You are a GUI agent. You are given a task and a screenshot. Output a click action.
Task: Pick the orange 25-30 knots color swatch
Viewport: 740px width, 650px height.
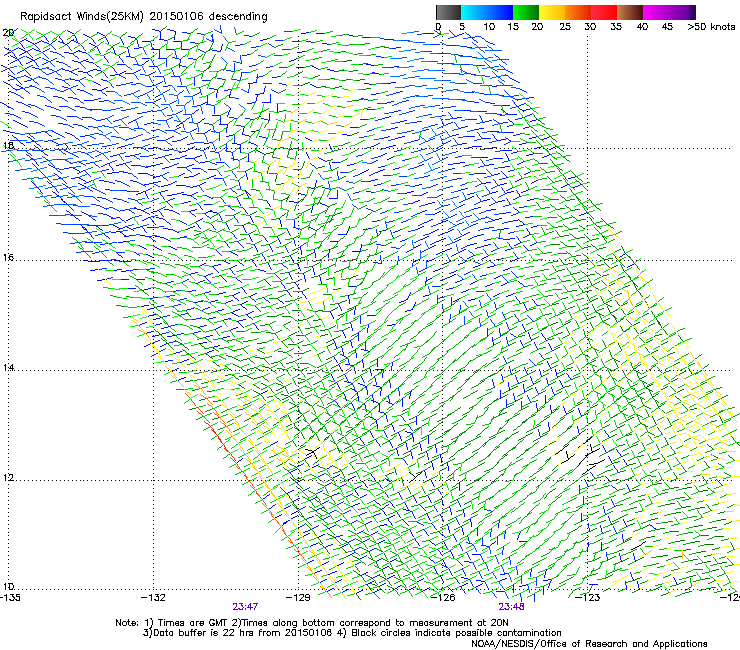578,12
